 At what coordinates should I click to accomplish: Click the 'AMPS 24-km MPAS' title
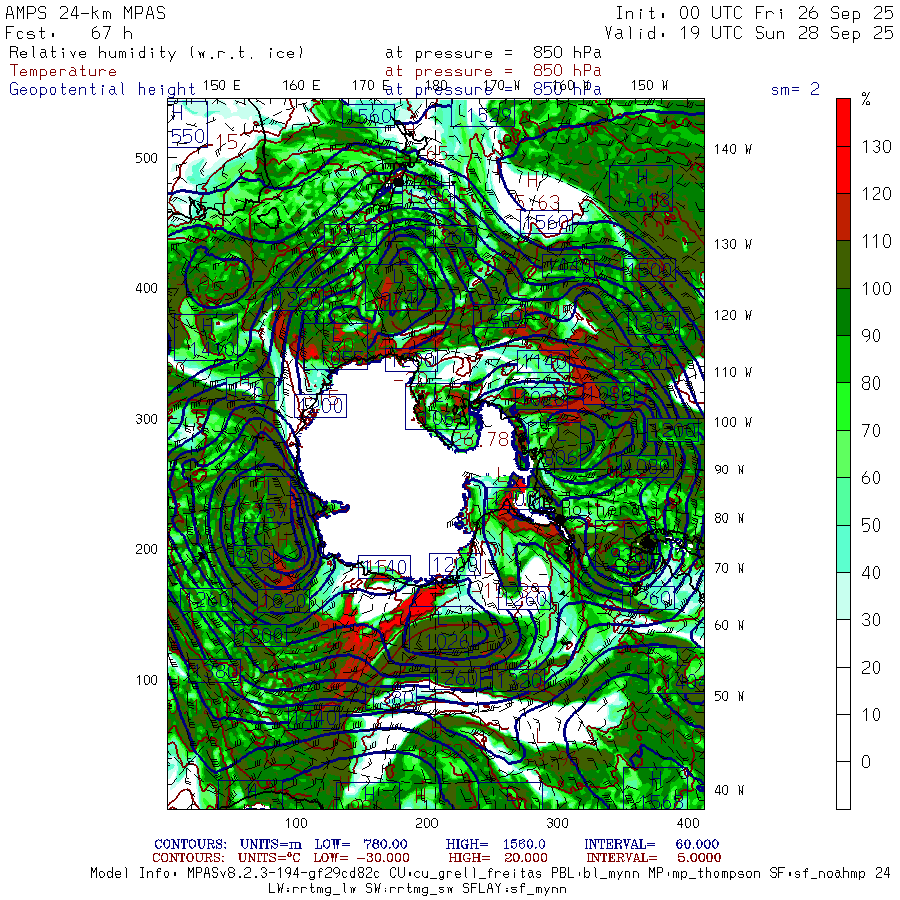pos(86,13)
